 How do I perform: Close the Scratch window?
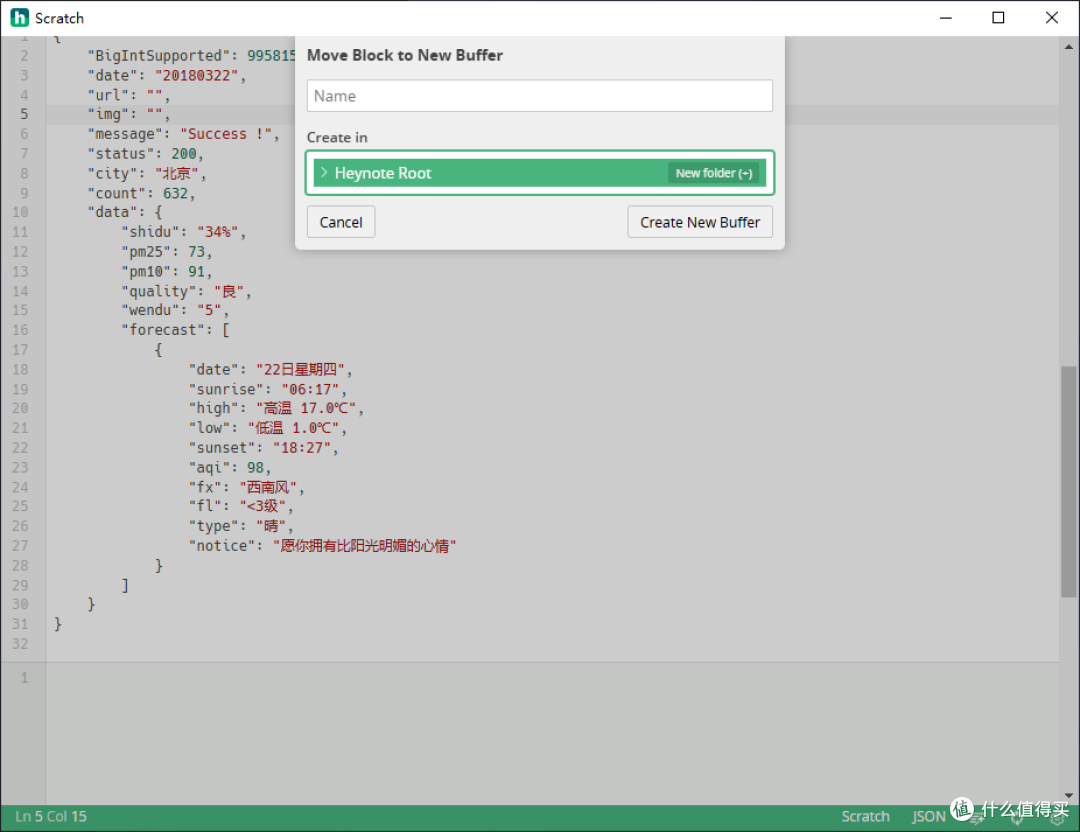pyautogui.click(x=1052, y=18)
